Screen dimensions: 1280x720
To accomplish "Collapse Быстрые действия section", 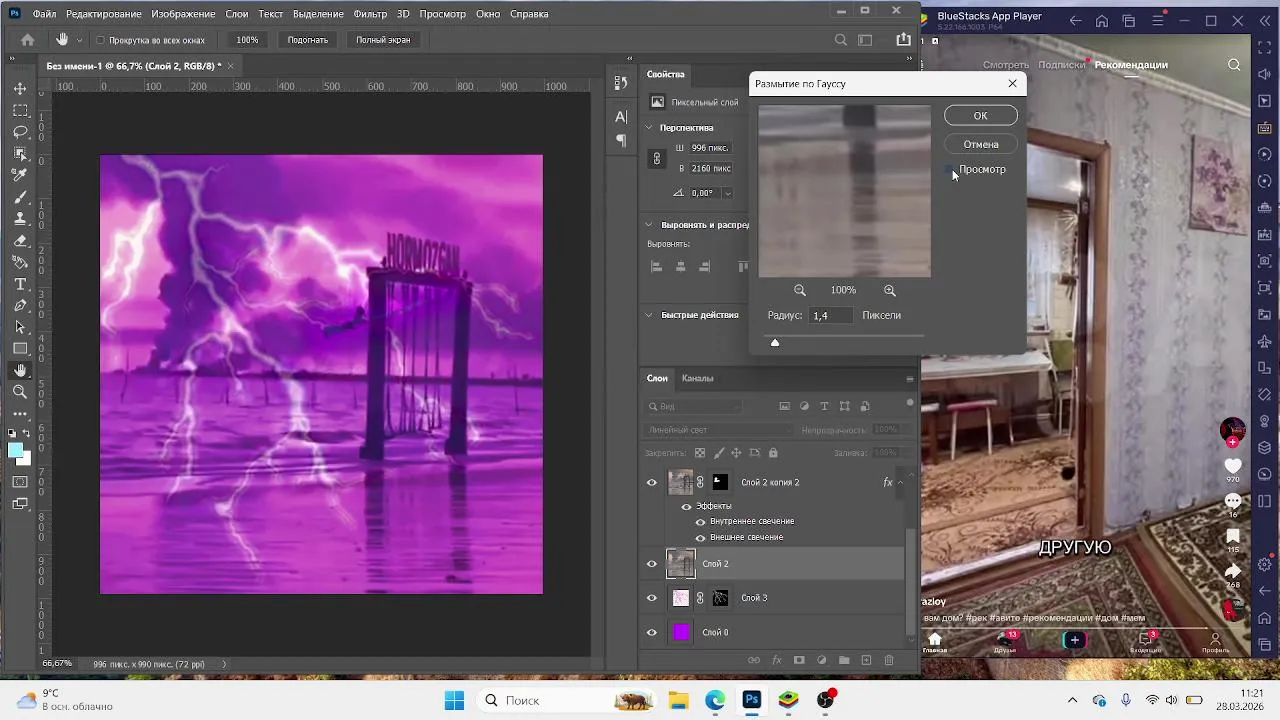I will pos(648,315).
